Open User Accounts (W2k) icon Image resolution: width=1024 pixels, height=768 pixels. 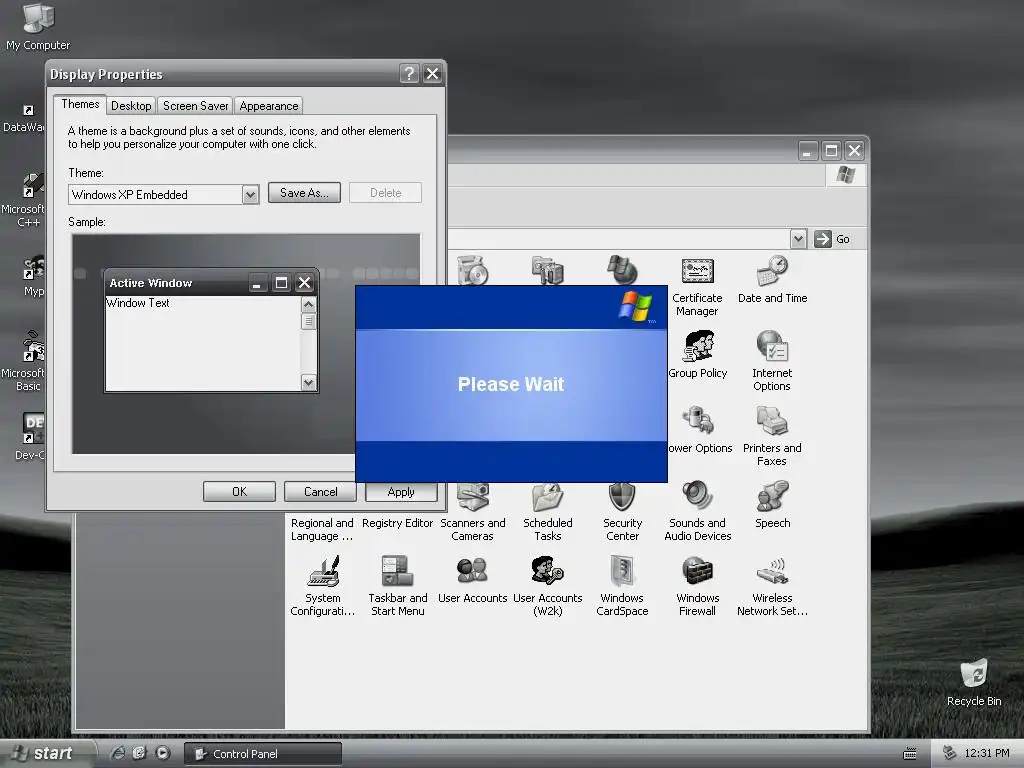547,571
